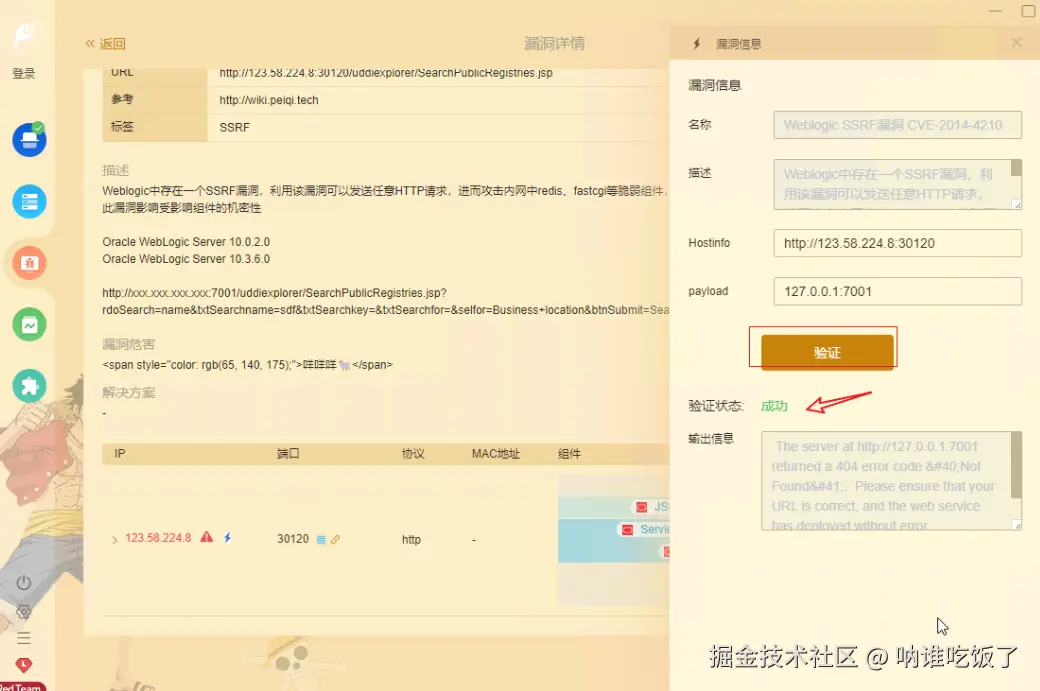Screen dimensions: 1040x691
Task: Click the link icon next to port 30120
Action: (336, 540)
